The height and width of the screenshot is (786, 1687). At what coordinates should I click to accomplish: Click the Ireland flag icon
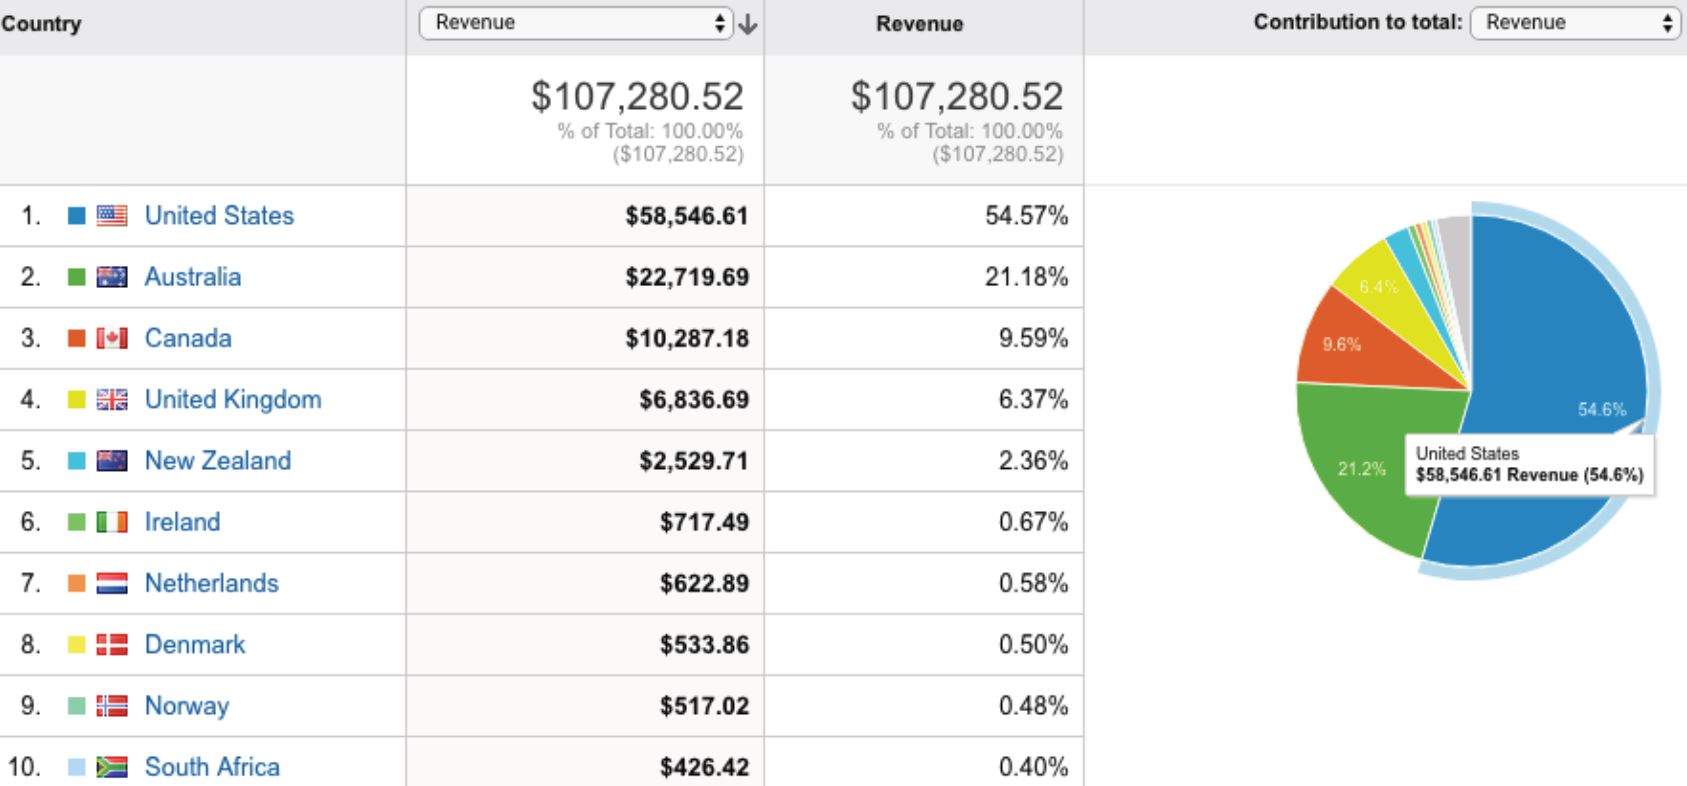click(112, 522)
